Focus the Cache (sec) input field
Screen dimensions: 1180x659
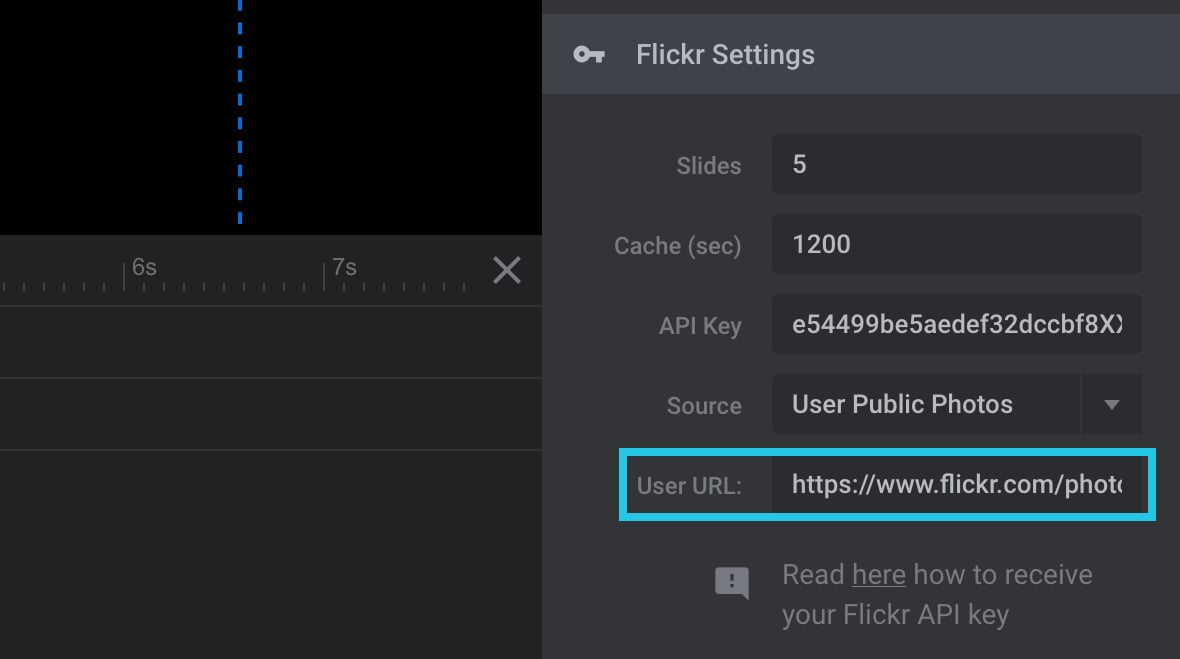[x=956, y=244]
